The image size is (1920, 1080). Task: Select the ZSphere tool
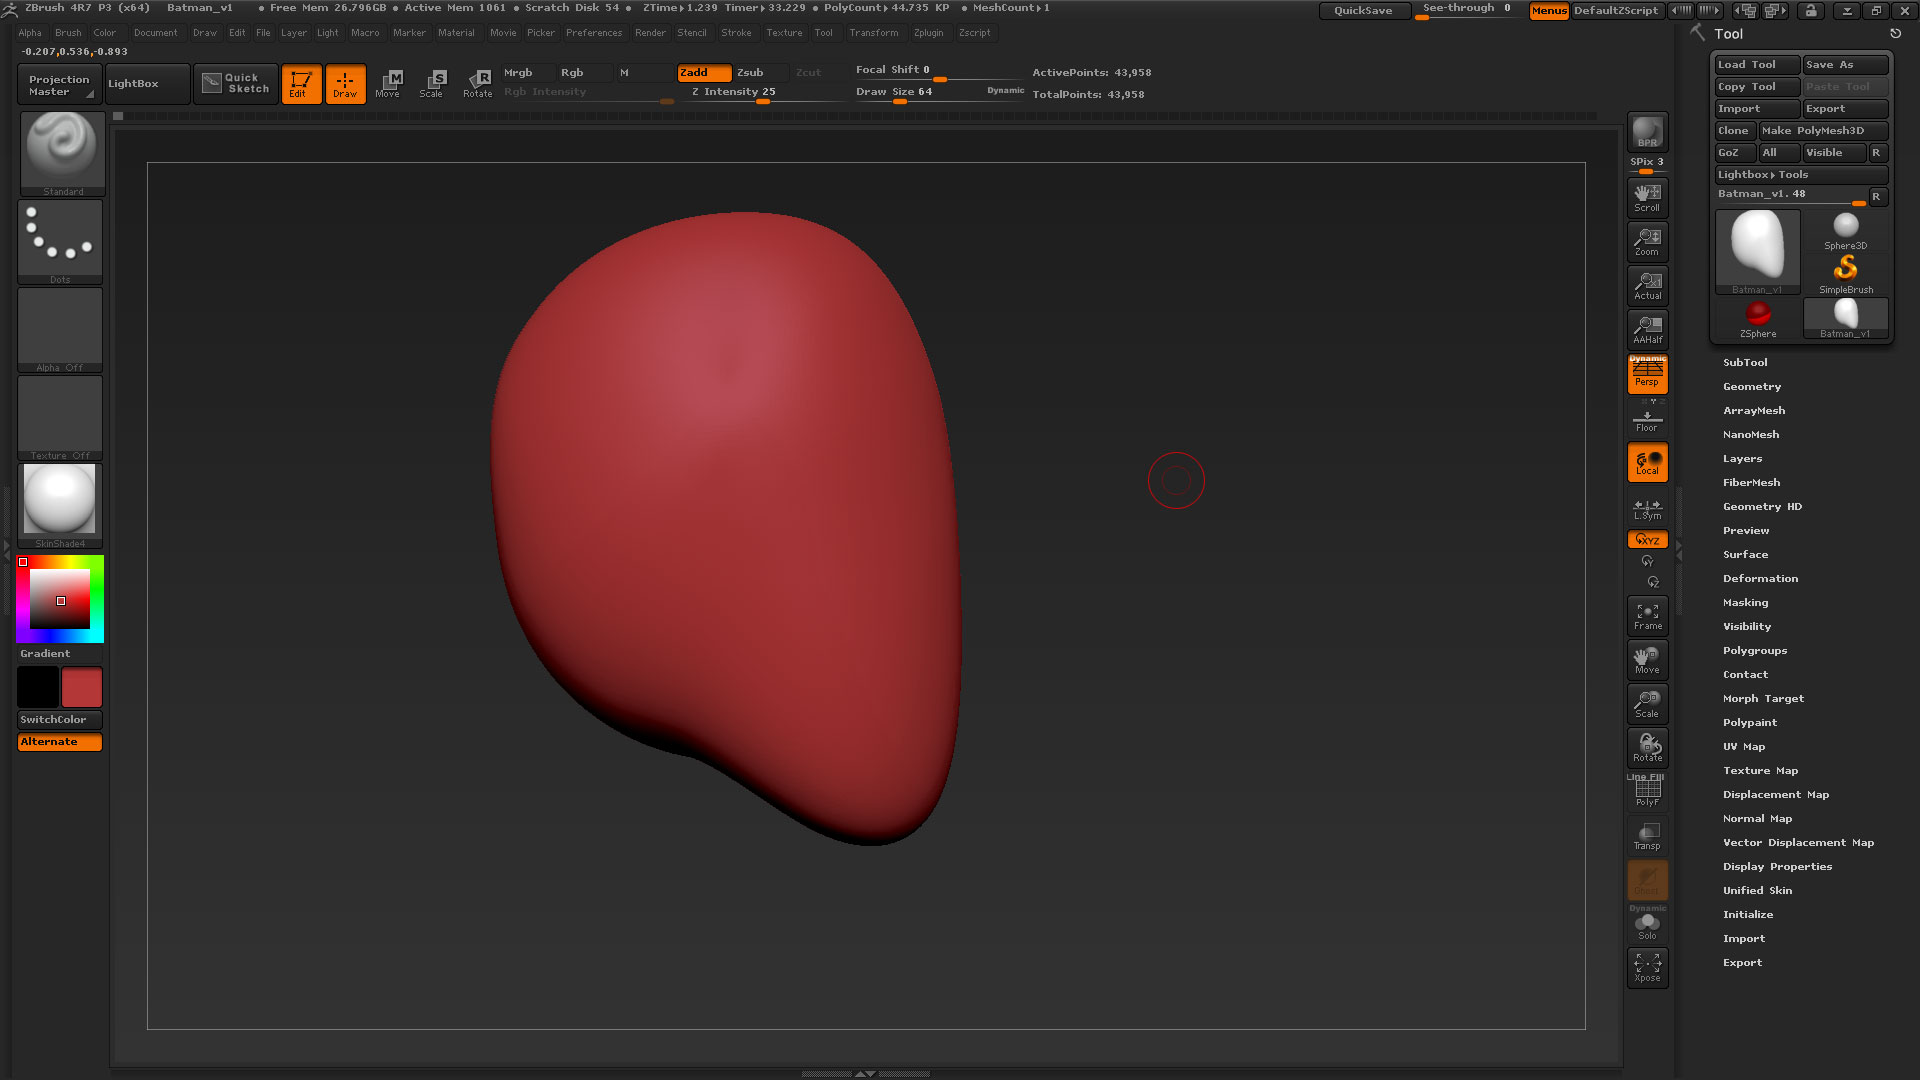coord(1757,319)
